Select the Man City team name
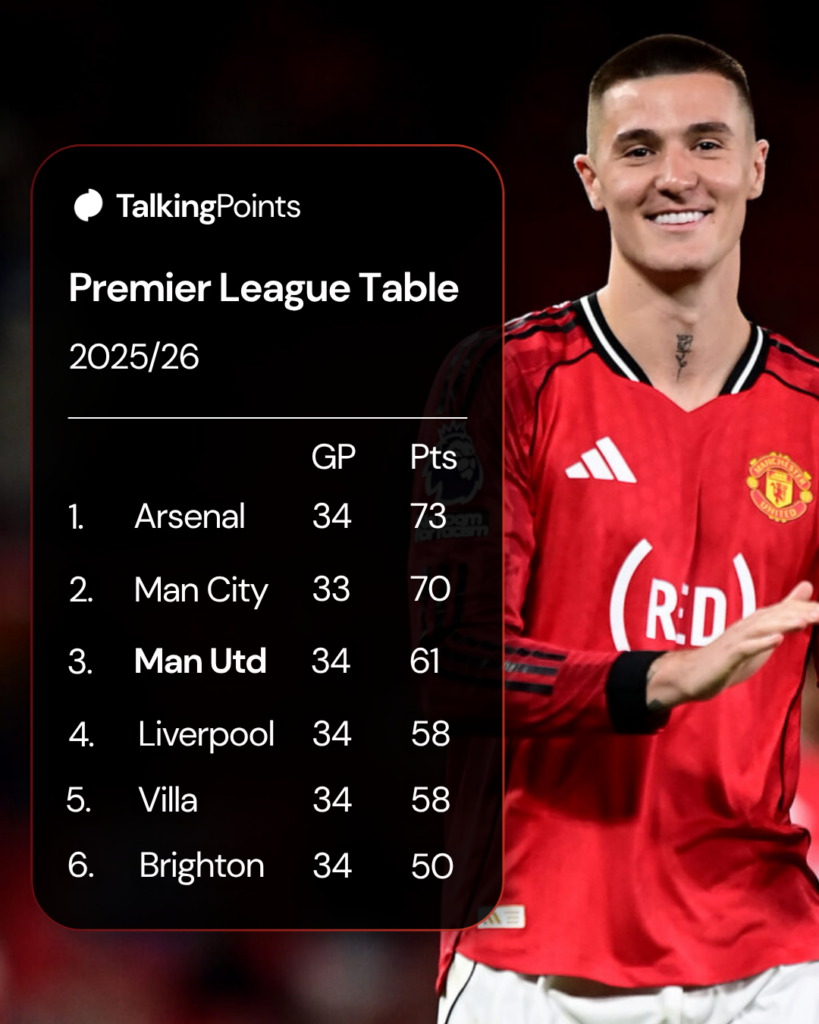The width and height of the screenshot is (819, 1024). coord(201,590)
